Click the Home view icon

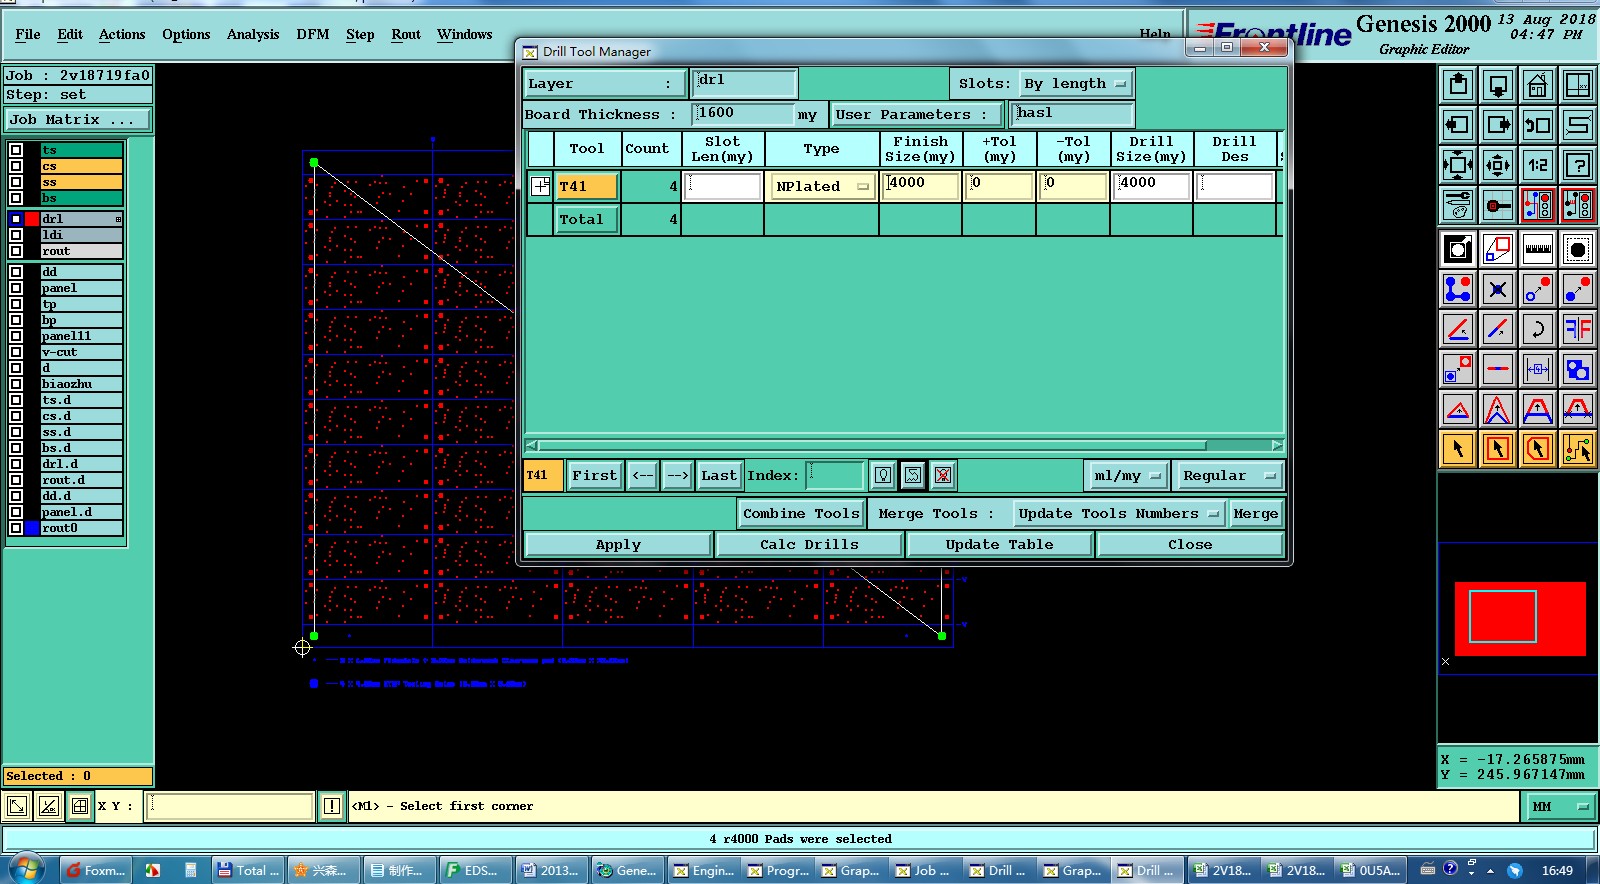[1537, 86]
